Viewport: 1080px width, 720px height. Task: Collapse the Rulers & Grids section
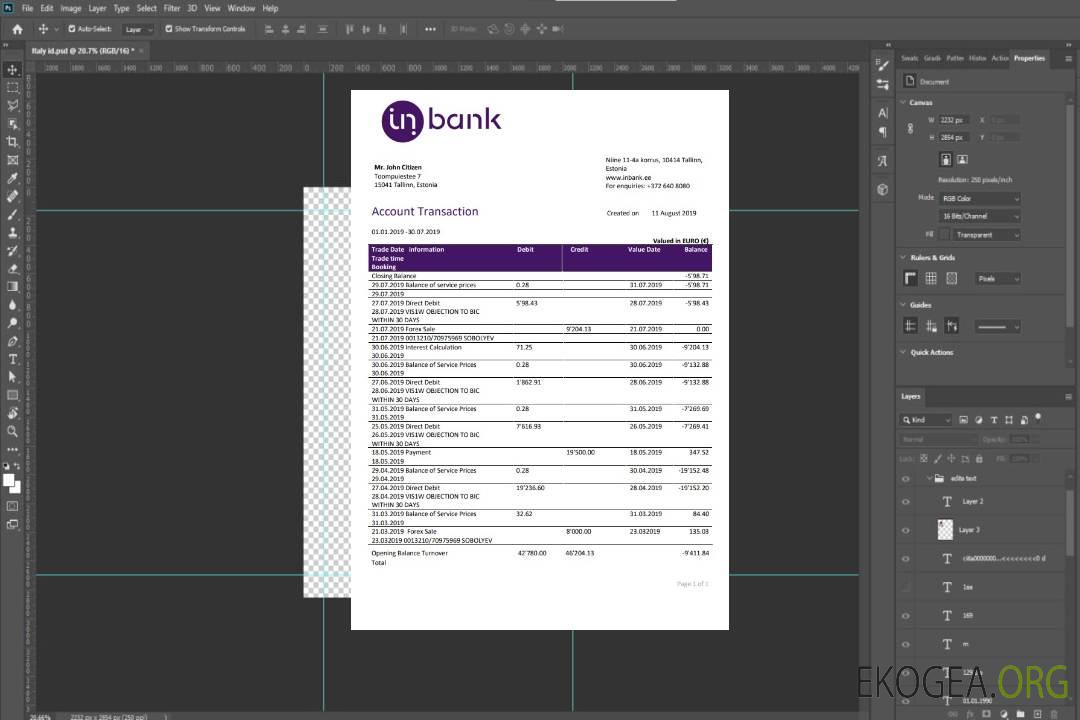click(x=904, y=257)
